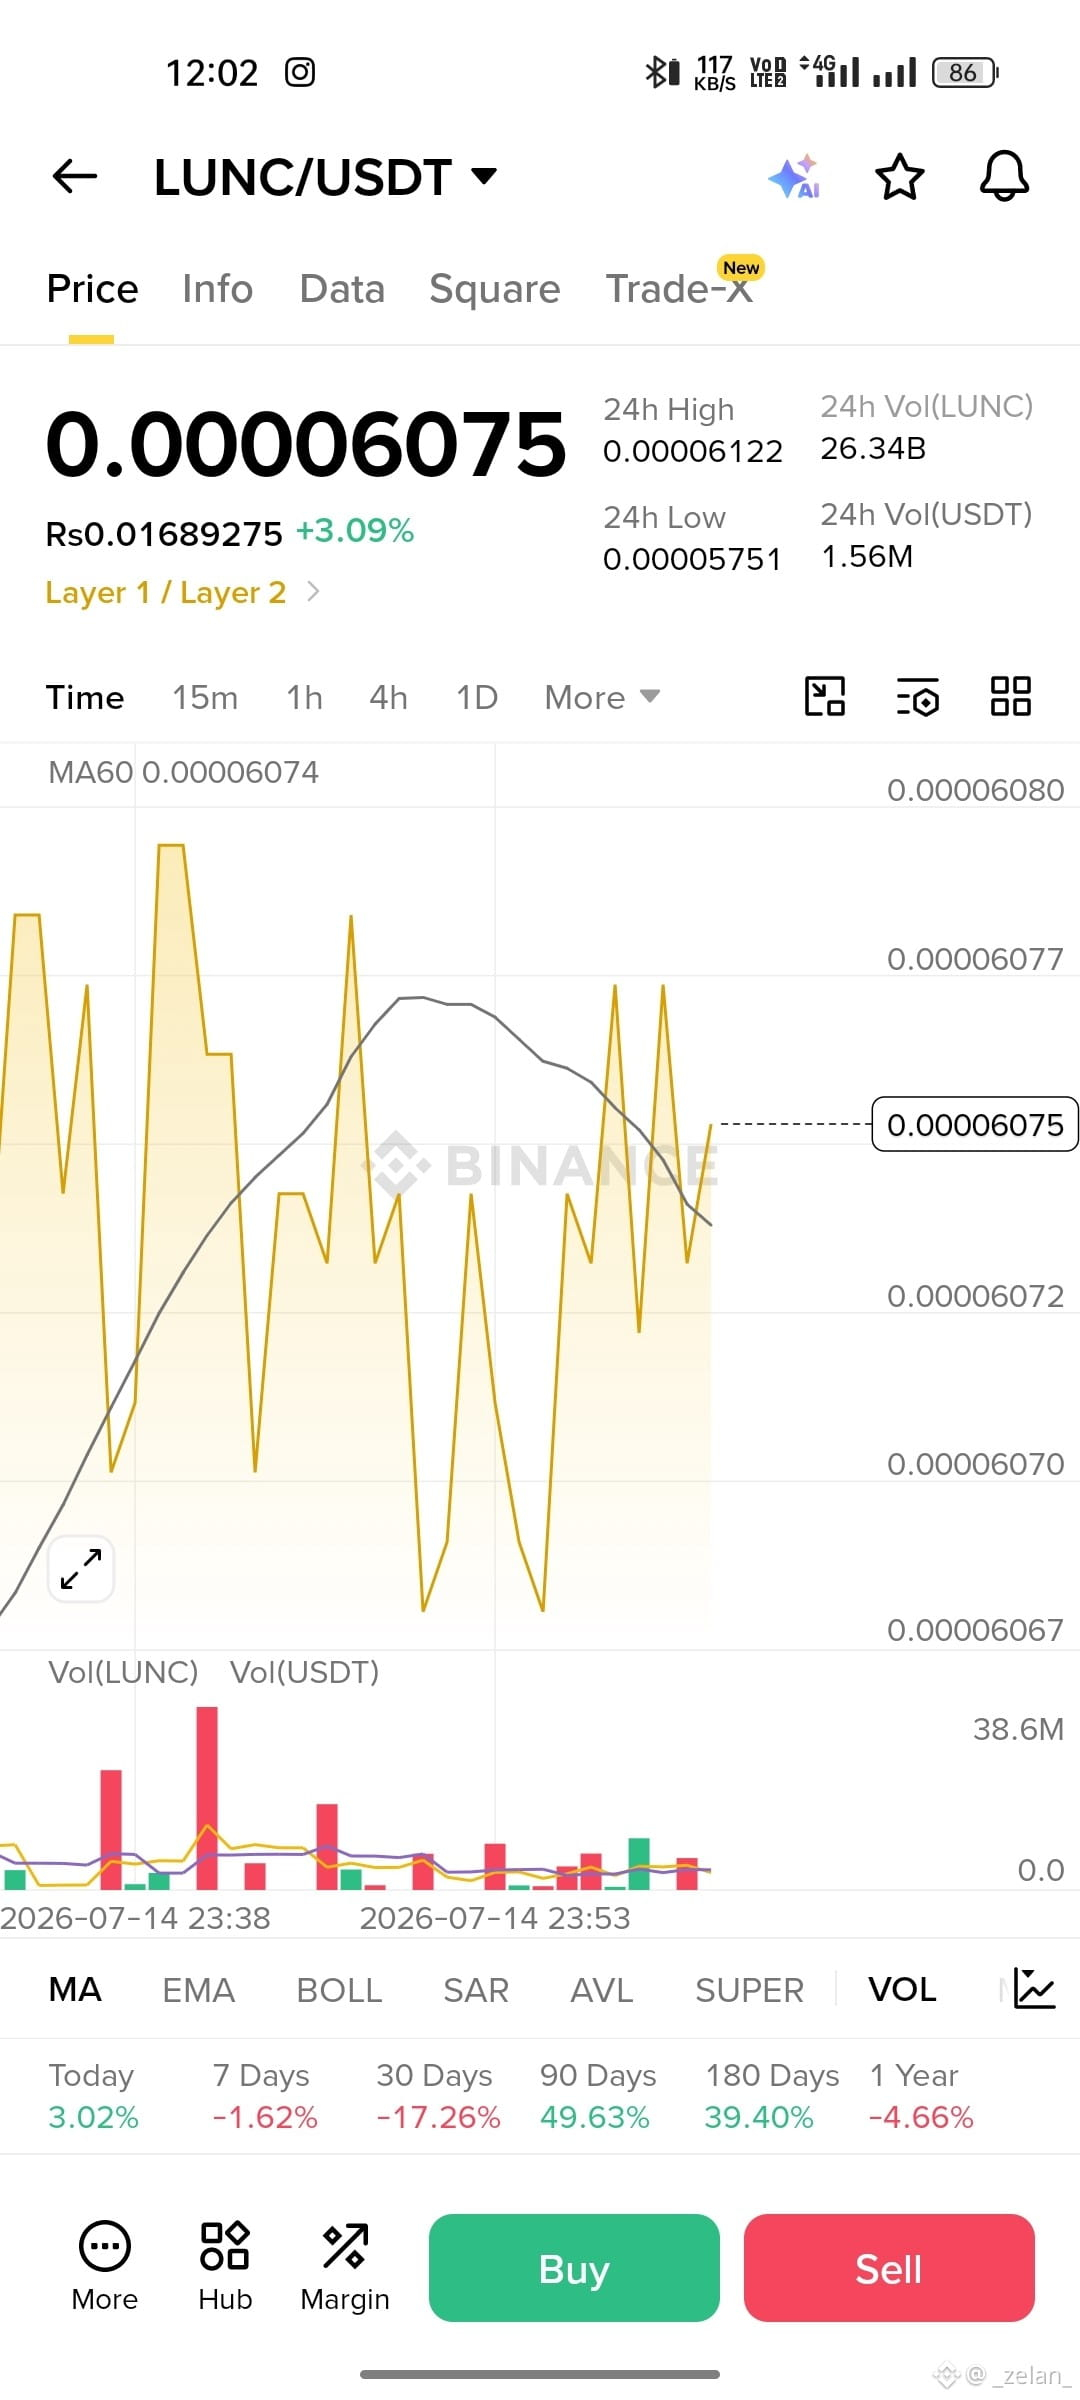The height and width of the screenshot is (2400, 1080).
Task: Open the LUNC/USDT pair selector dropdown
Action: [x=326, y=177]
